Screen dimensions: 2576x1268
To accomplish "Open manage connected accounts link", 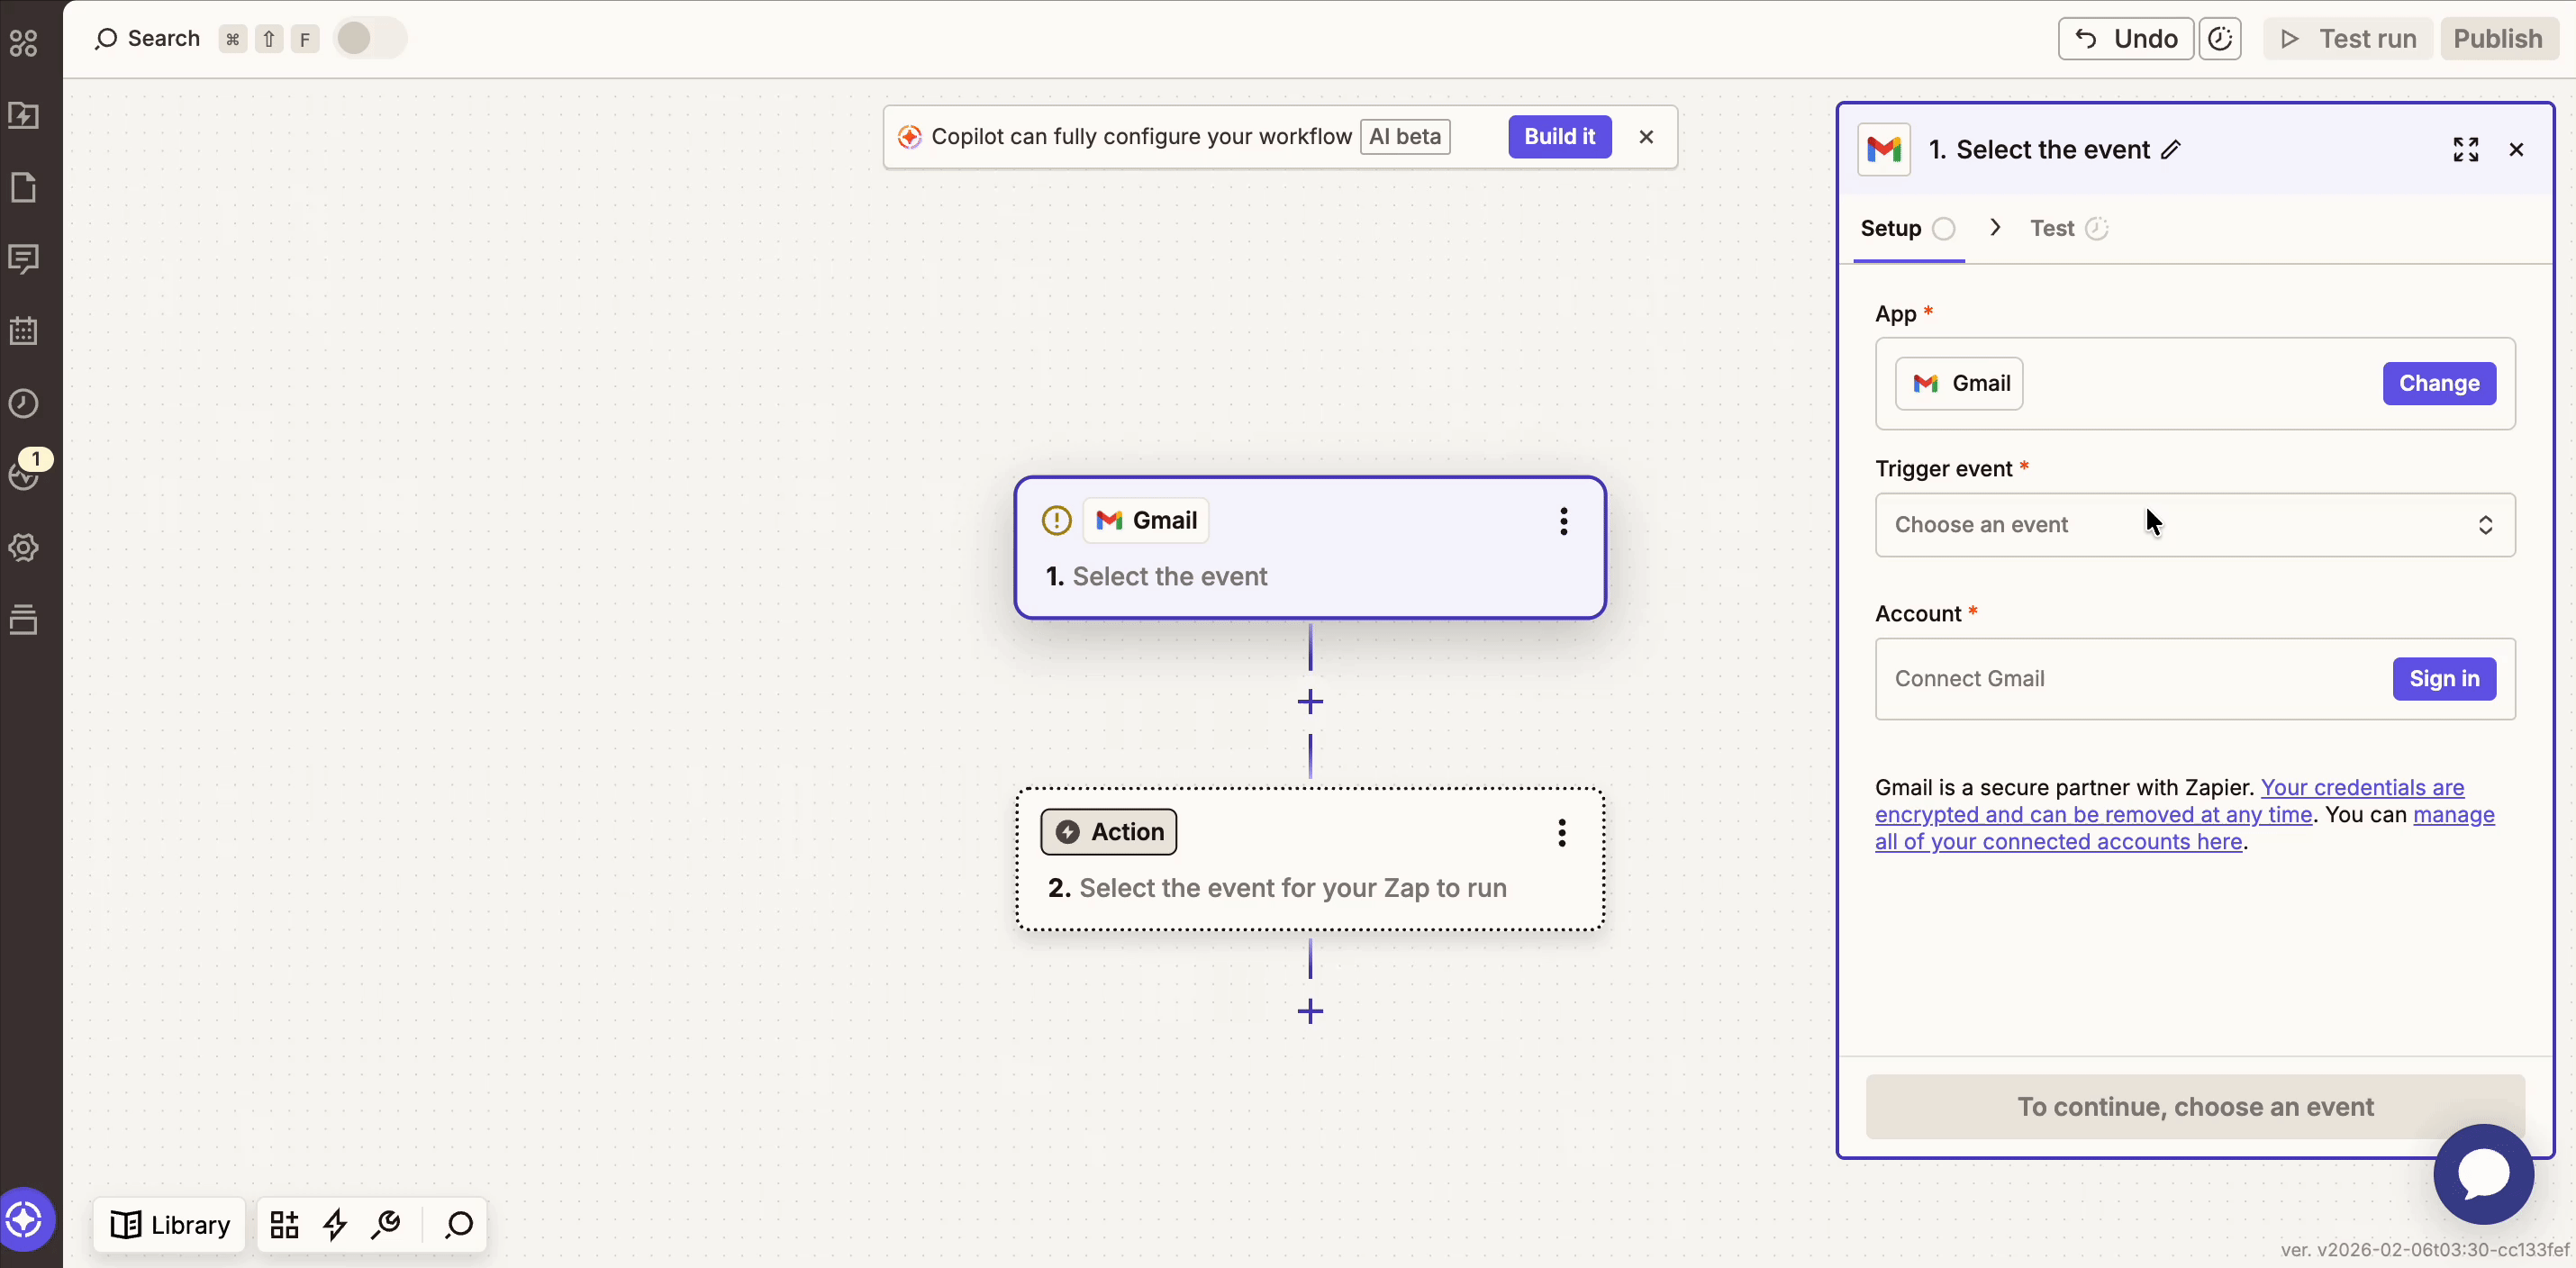I will click(2058, 842).
